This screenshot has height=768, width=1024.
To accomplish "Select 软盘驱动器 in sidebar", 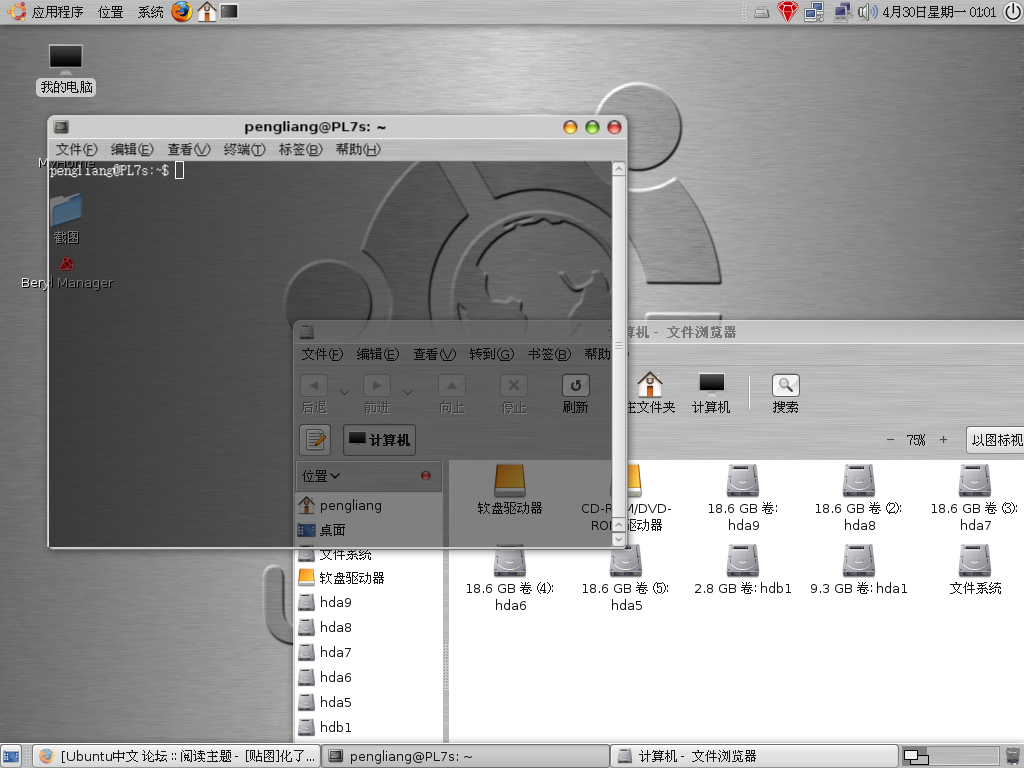I will pyautogui.click(x=369, y=578).
